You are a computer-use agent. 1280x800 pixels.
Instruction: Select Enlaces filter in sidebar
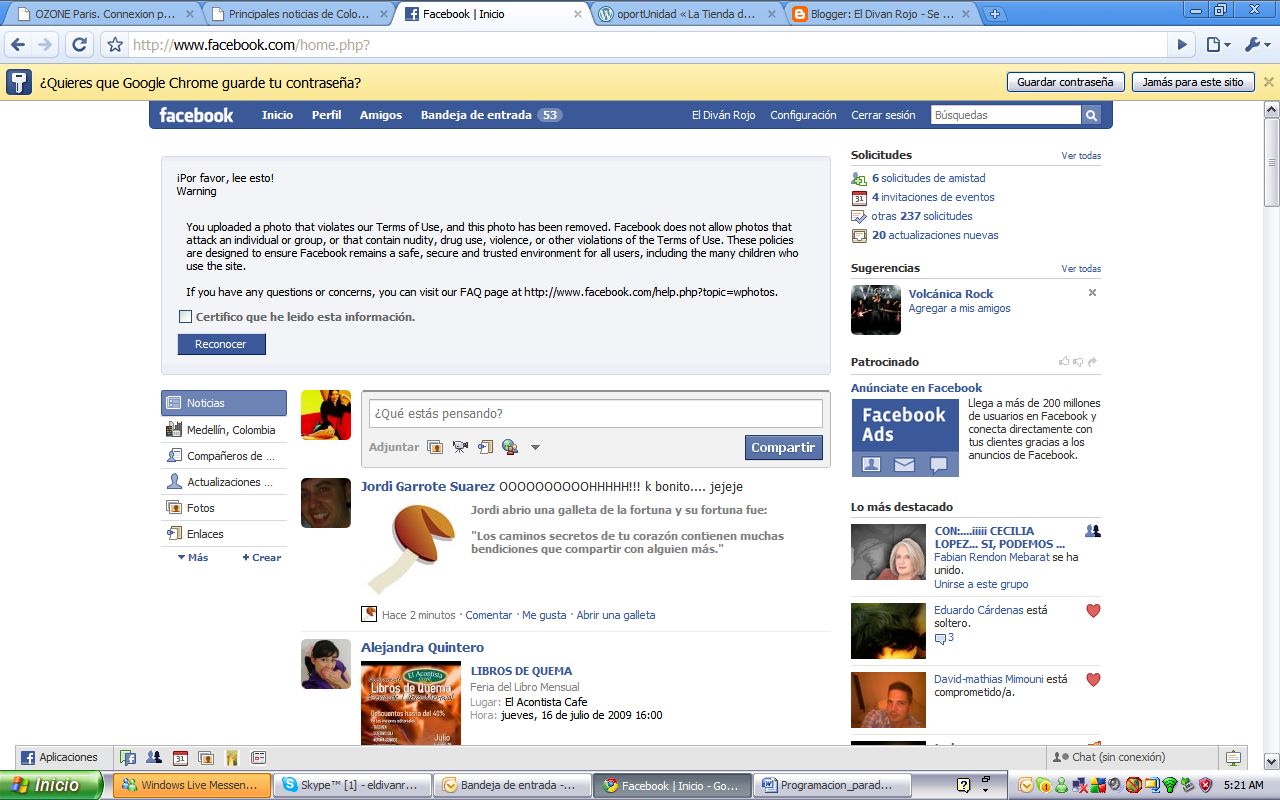[x=224, y=534]
